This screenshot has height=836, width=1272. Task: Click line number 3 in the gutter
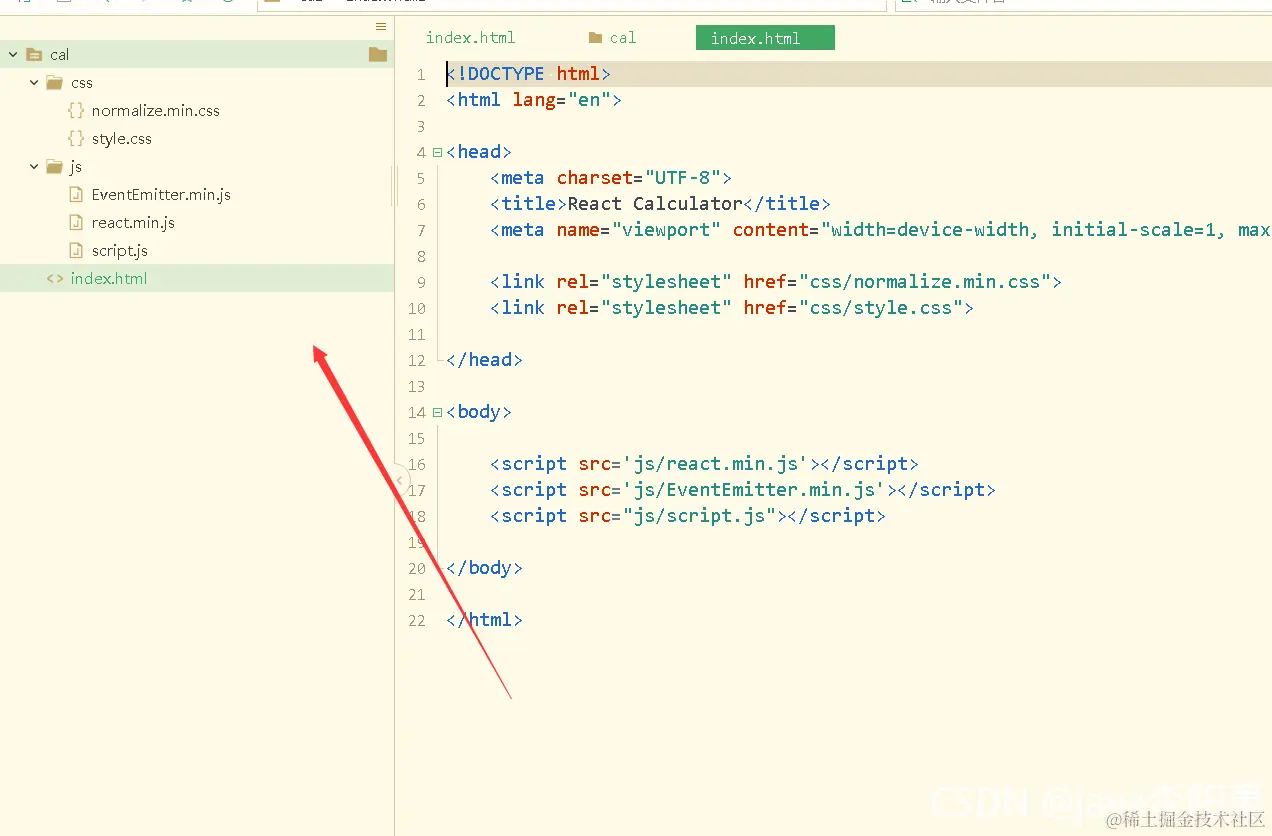click(x=421, y=126)
